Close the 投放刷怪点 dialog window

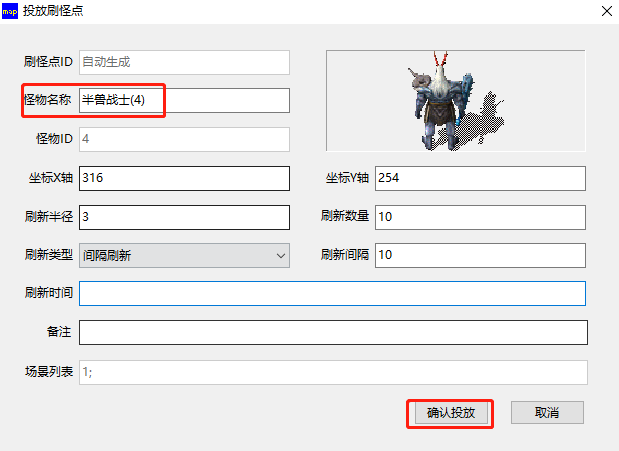605,12
